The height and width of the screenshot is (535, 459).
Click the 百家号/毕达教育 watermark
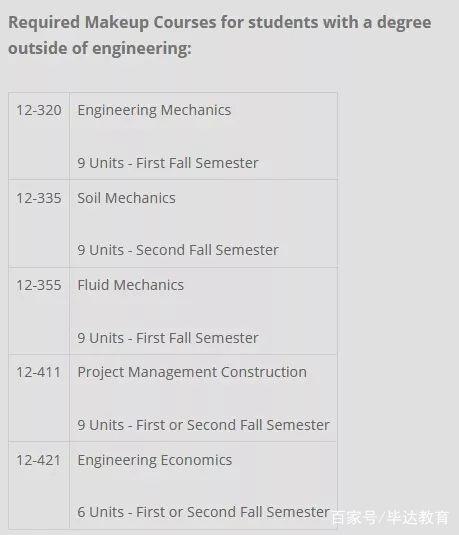pyautogui.click(x=390, y=518)
